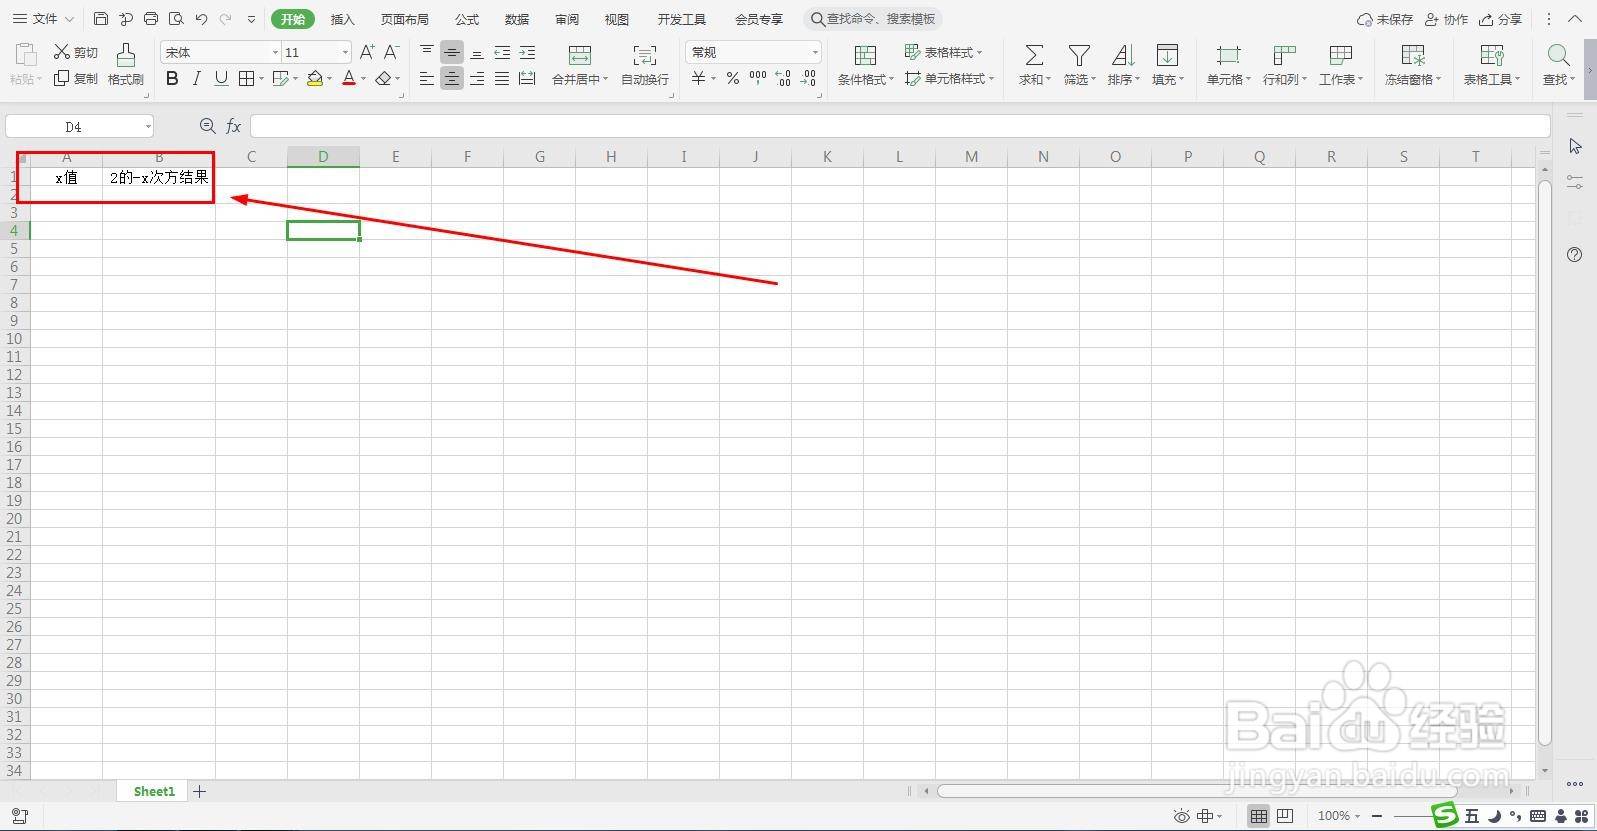Increase font size with A+ icon
The width and height of the screenshot is (1597, 831).
pyautogui.click(x=367, y=52)
